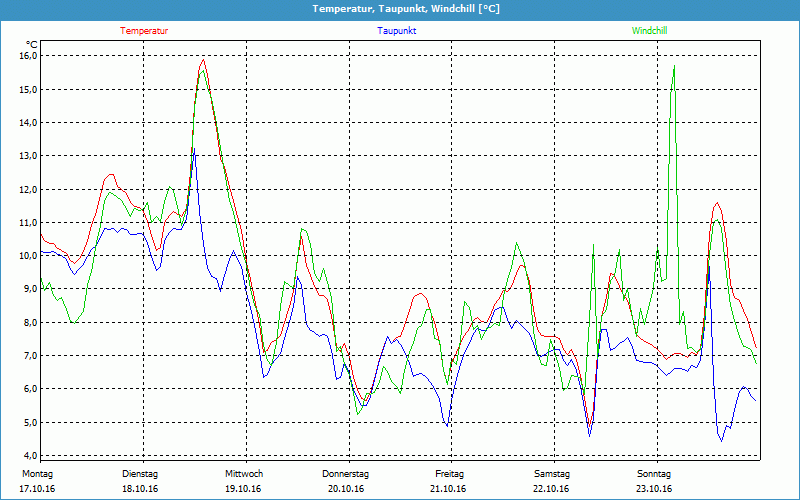
Task: Click the date 20.10.16
Action: pyautogui.click(x=346, y=489)
